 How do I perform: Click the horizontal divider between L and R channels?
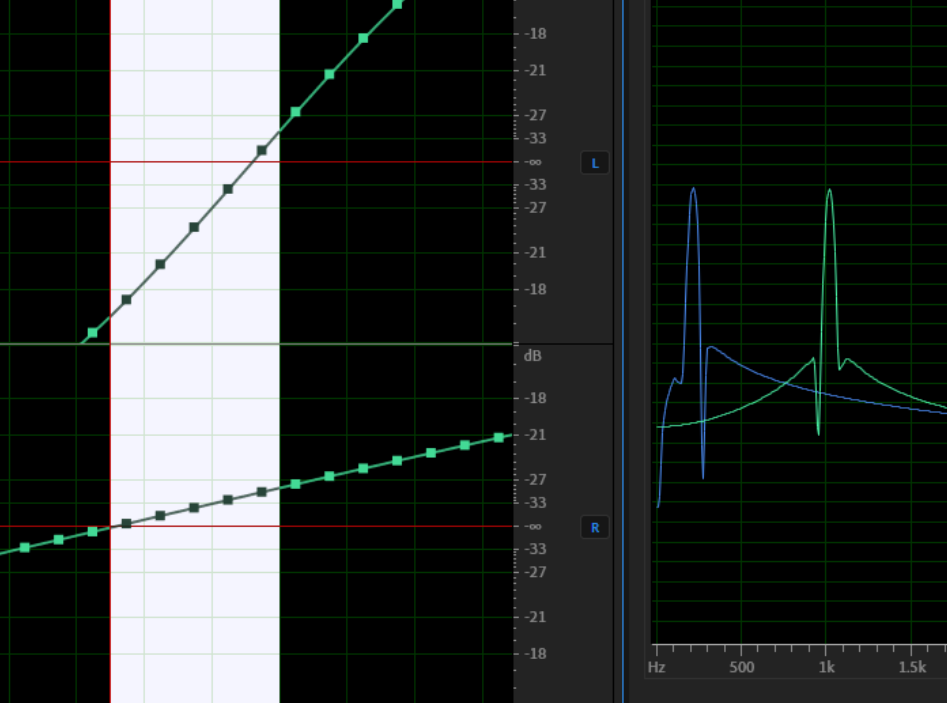(x=300, y=344)
